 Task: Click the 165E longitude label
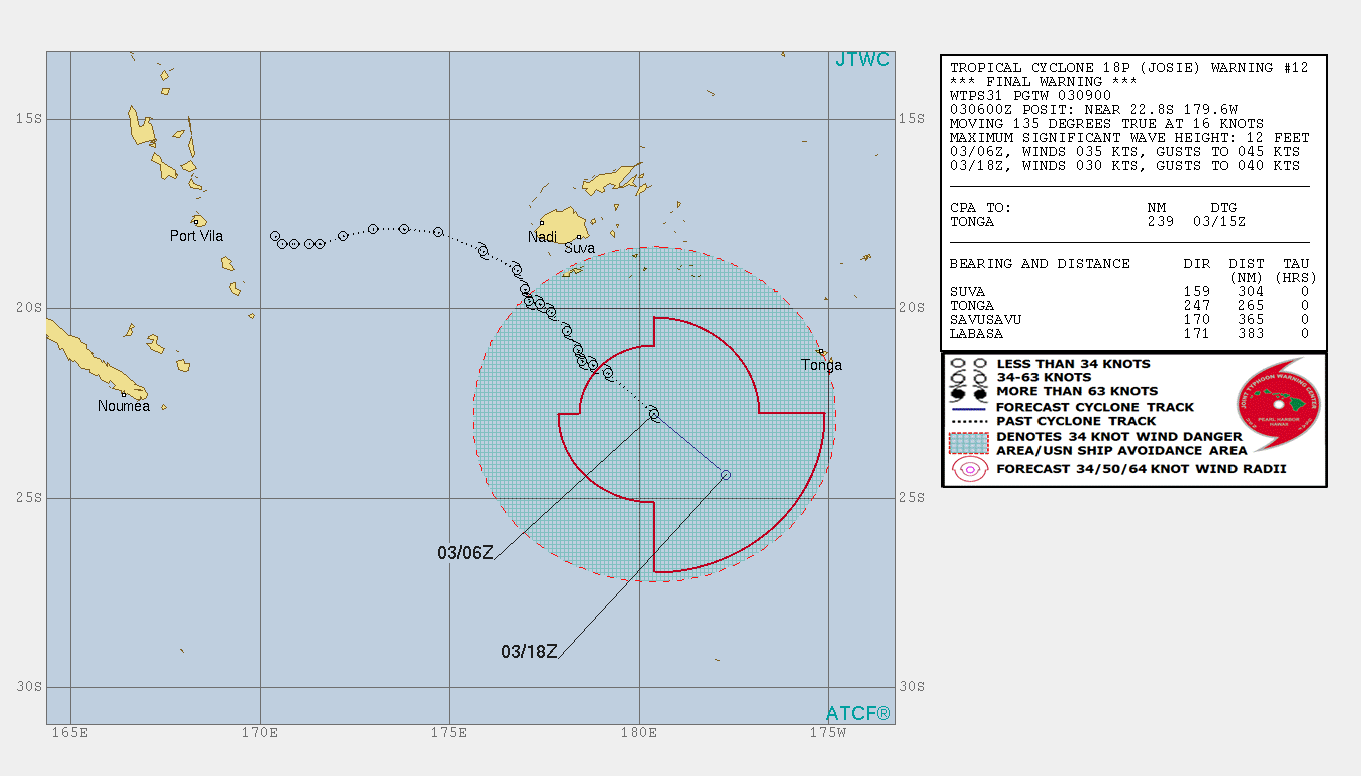point(68,733)
